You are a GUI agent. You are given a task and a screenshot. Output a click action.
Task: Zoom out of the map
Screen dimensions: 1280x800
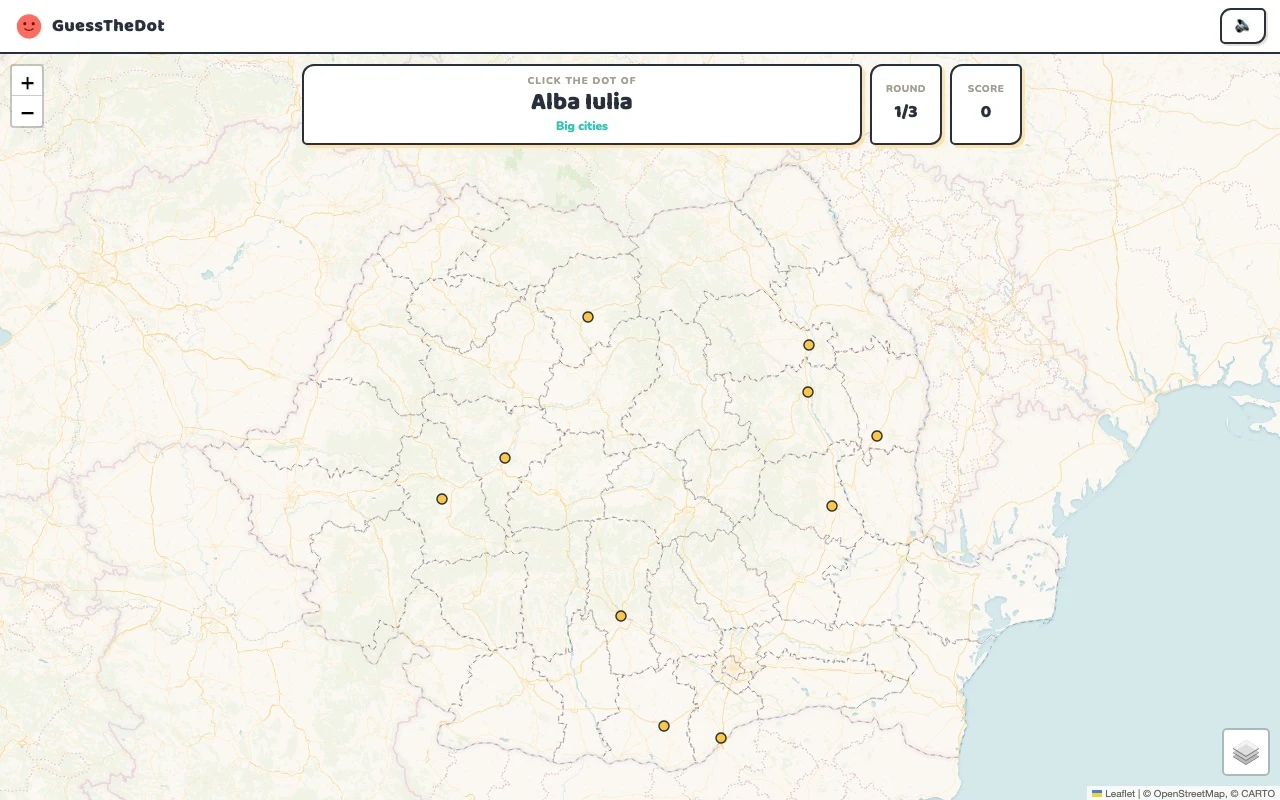[27, 113]
